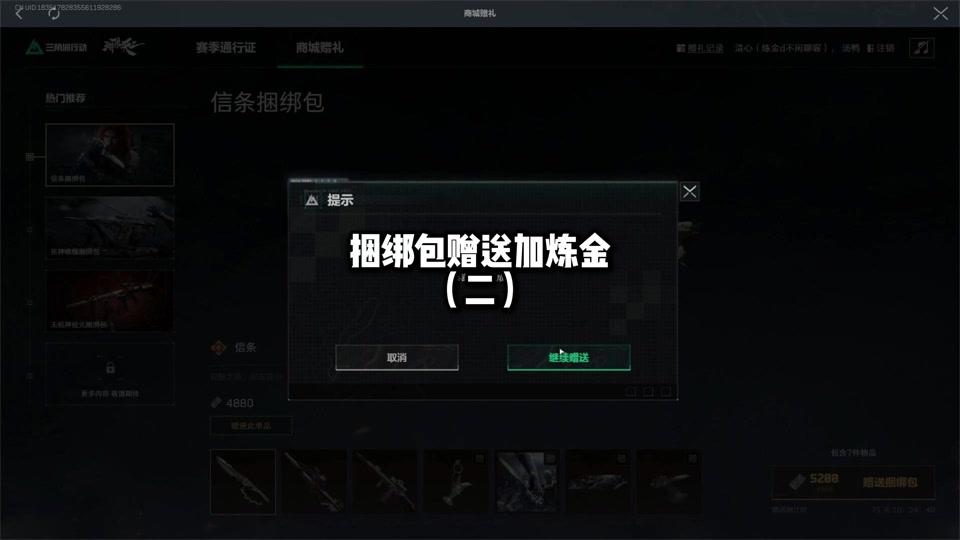Select the second bundle thumbnail in sidebar
Viewport: 960px width, 540px height.
[110, 228]
